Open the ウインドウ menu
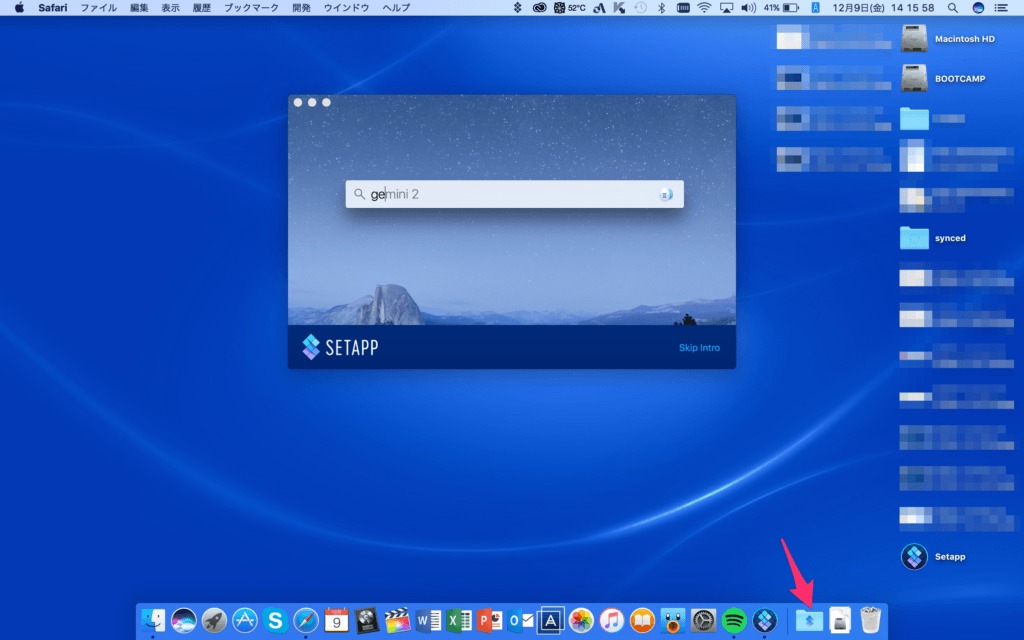This screenshot has height=640, width=1024. click(x=346, y=8)
